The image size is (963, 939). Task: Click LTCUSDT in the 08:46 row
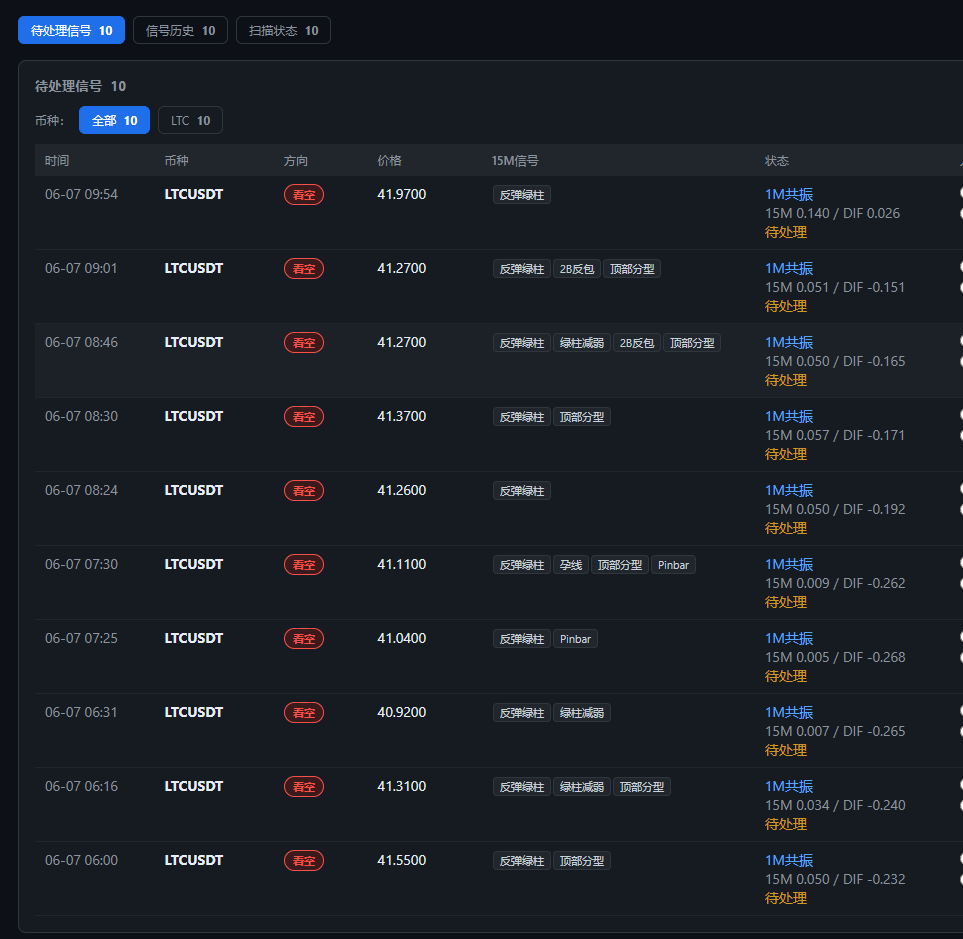[193, 343]
